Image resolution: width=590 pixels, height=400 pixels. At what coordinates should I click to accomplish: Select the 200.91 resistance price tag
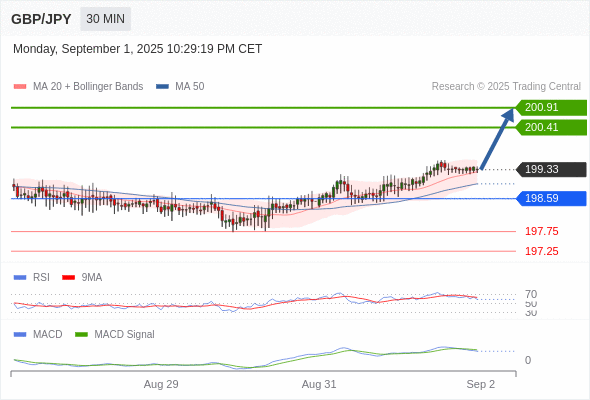point(551,108)
